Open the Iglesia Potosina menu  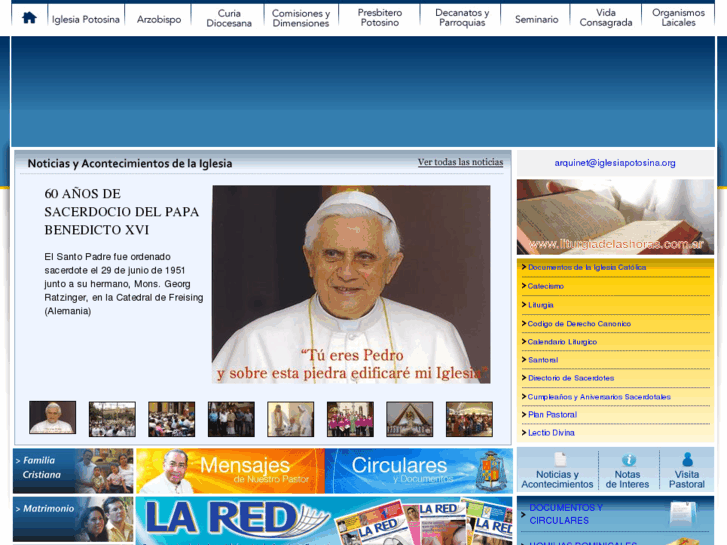tap(86, 19)
